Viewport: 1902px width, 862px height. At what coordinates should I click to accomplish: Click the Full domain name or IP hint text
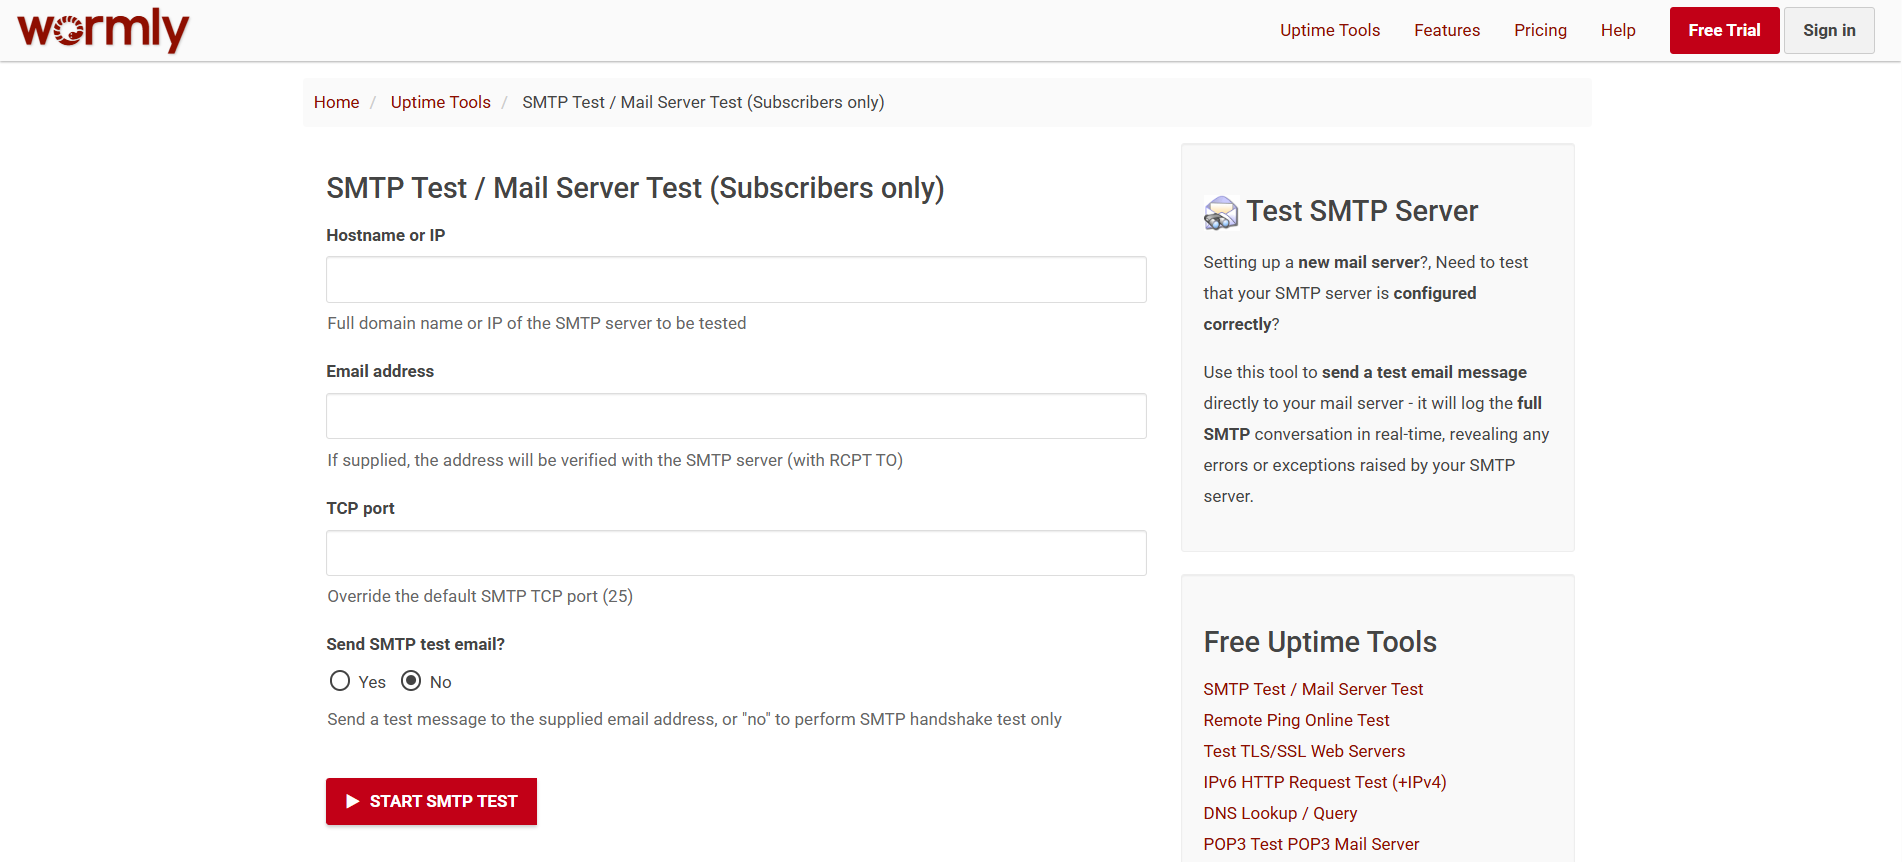click(x=537, y=323)
